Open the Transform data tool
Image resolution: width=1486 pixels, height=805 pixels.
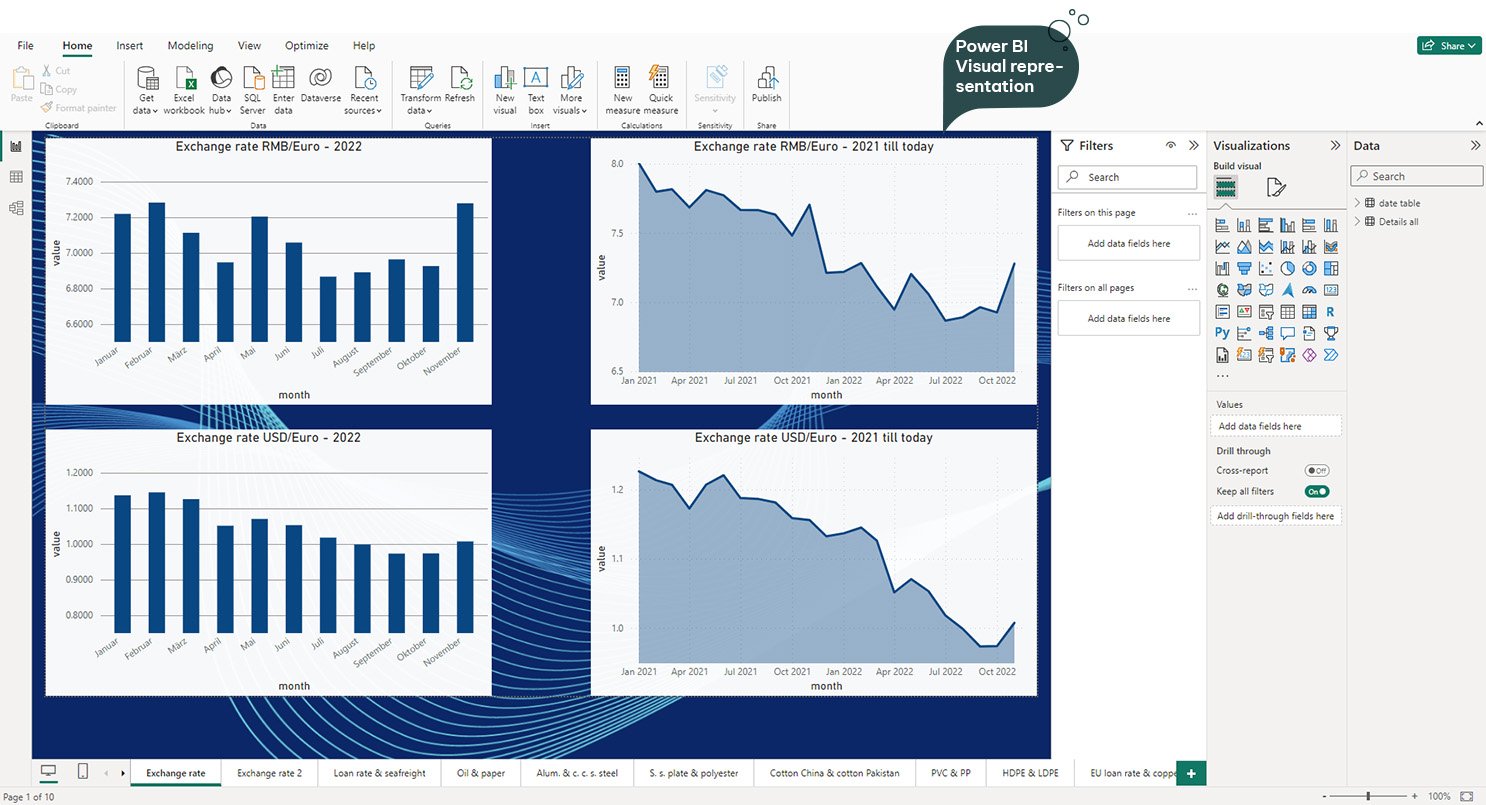click(421, 80)
